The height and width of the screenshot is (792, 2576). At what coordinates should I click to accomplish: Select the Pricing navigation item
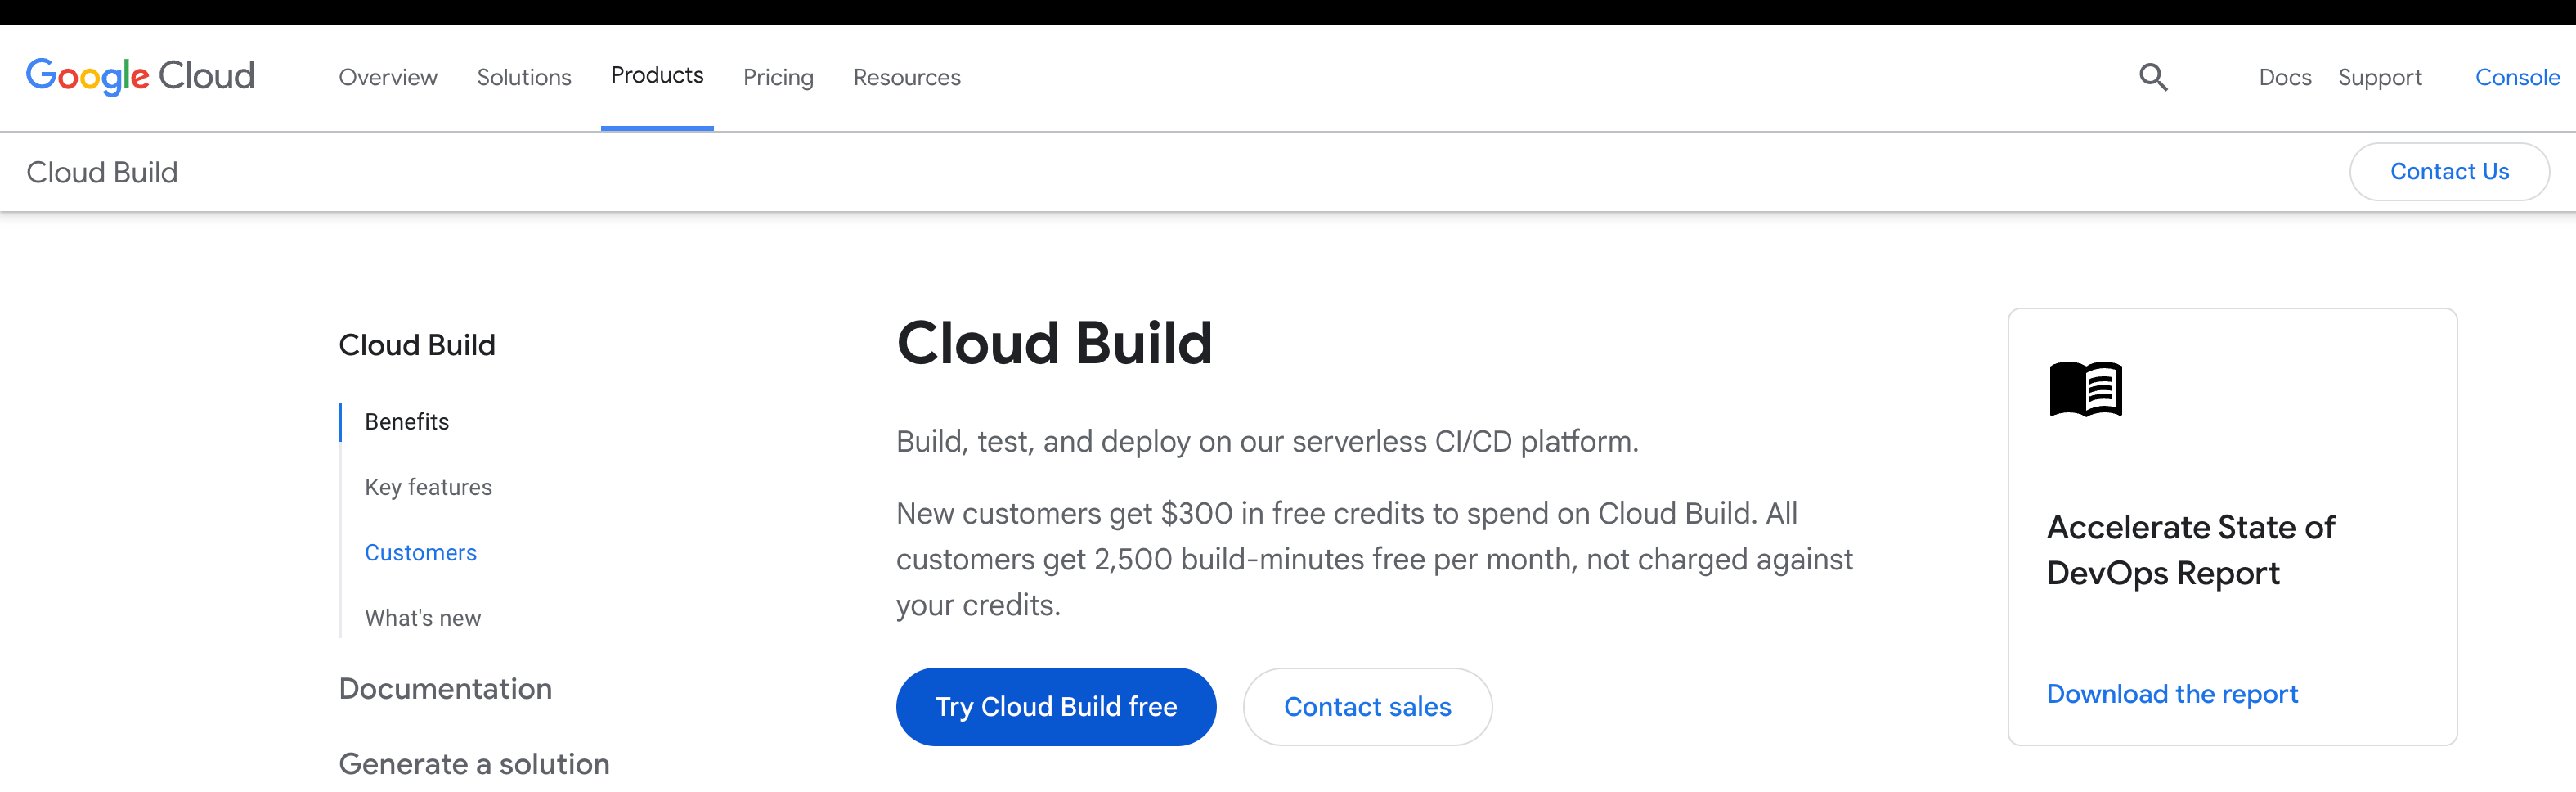[778, 77]
